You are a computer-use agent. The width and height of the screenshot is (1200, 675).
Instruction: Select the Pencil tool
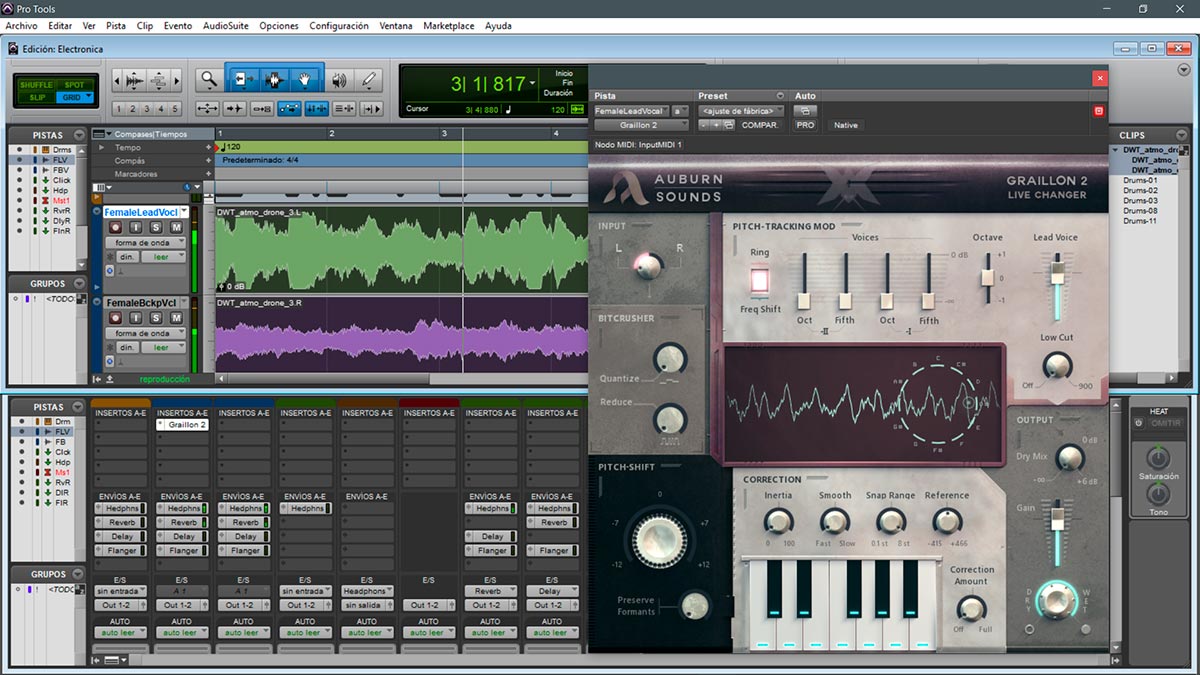[369, 79]
